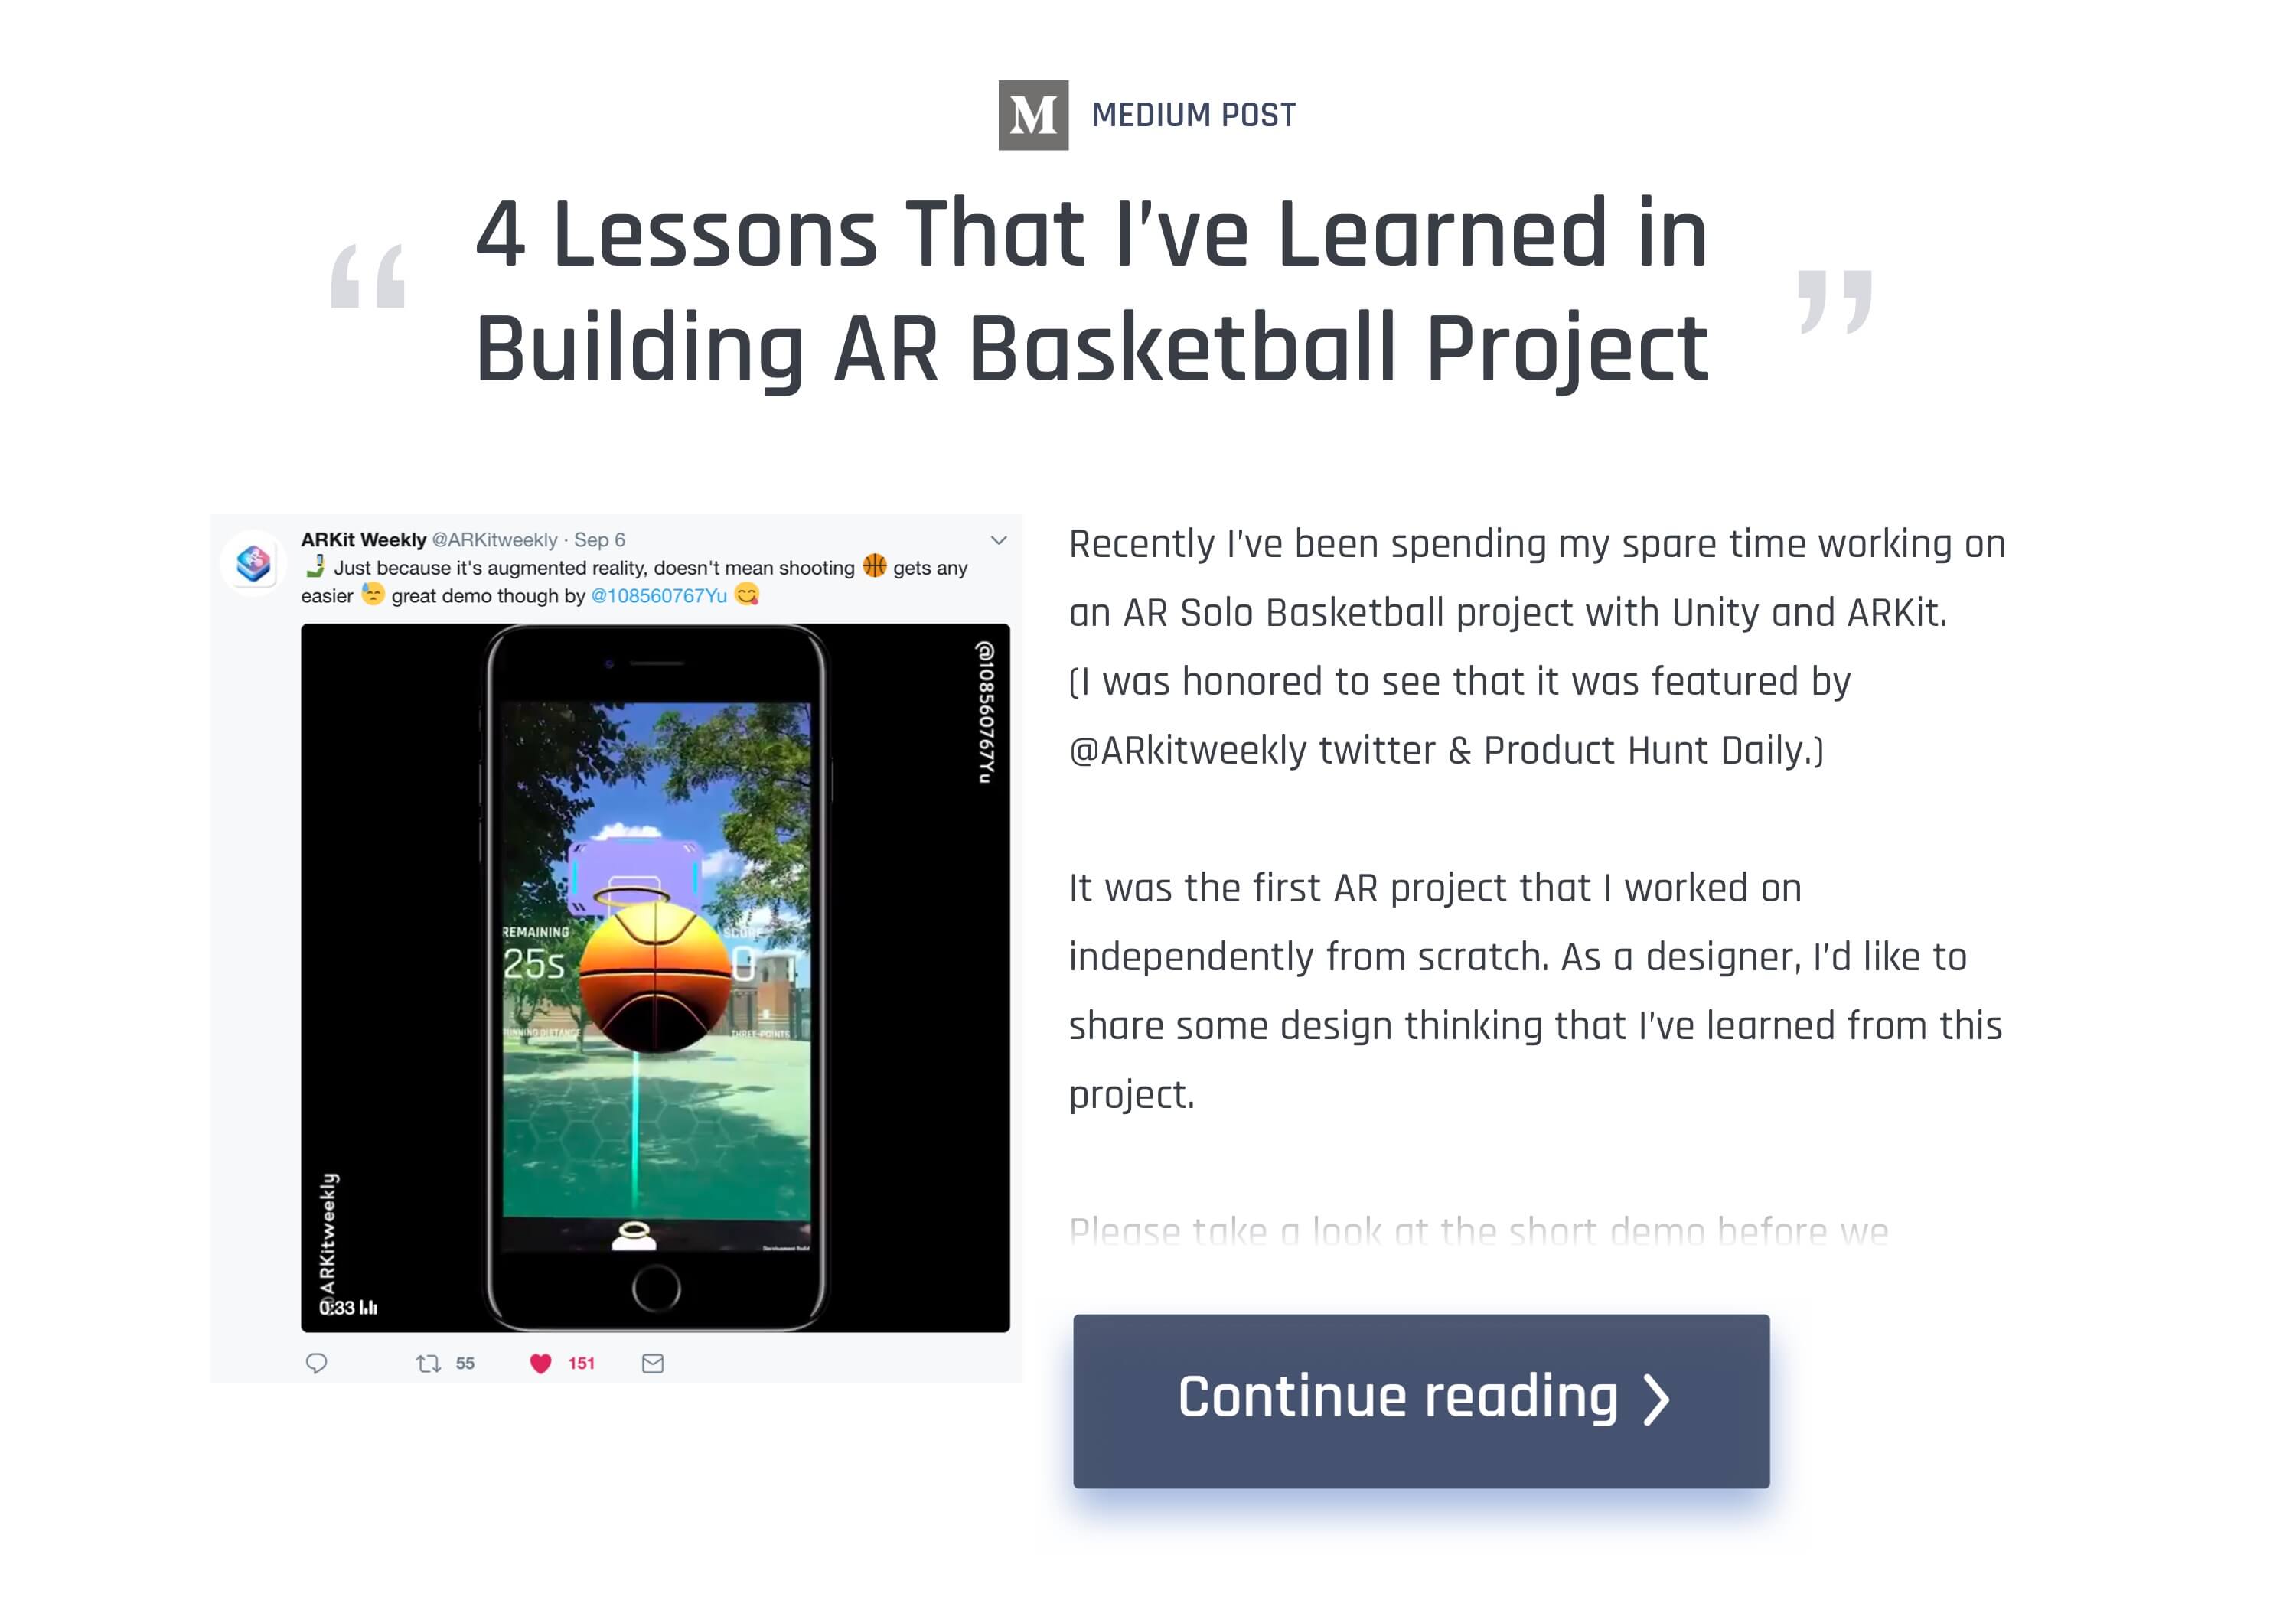This screenshot has height=1613, width=2296.
Task: Click the tweet reply bubble icon
Action: [x=316, y=1363]
